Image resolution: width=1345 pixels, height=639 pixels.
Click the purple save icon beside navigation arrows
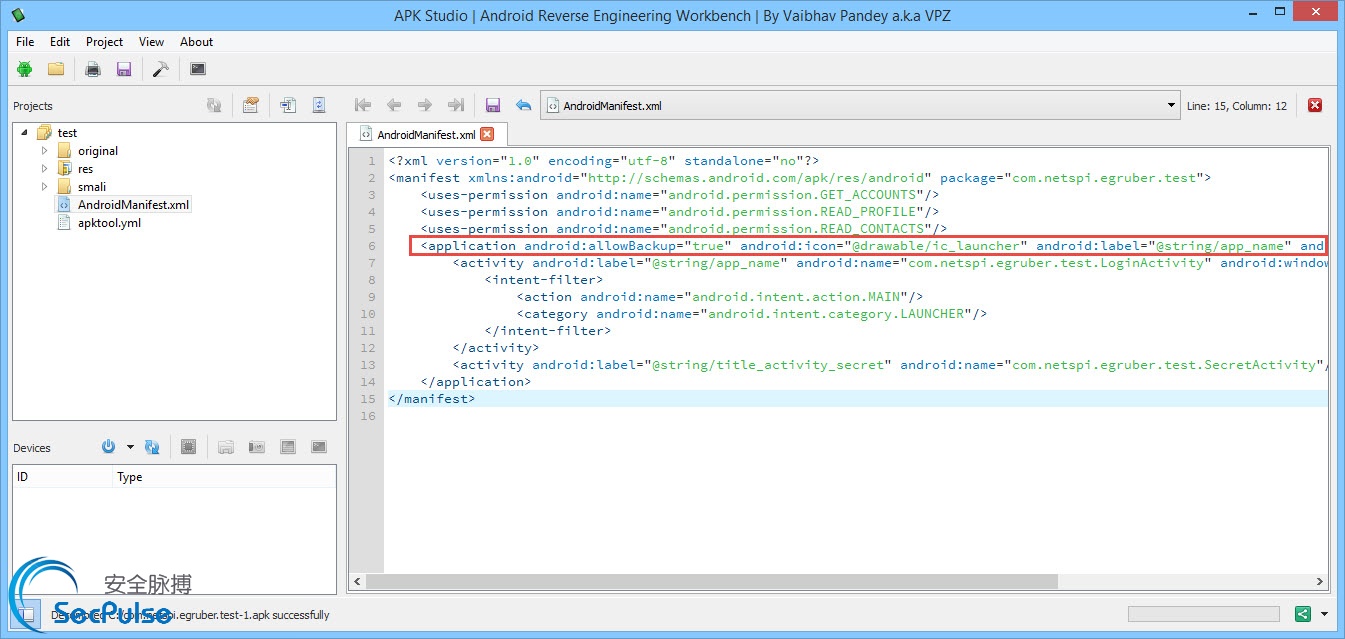pos(492,105)
